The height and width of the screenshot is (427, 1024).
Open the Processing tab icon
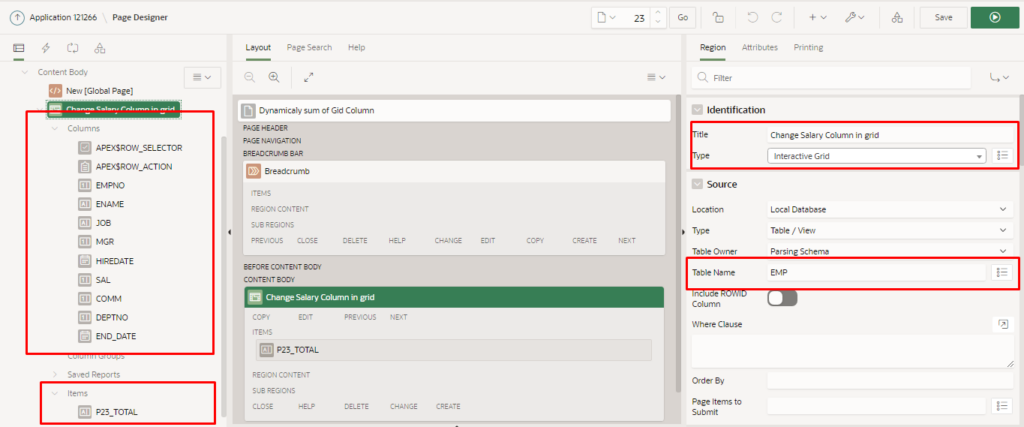[73, 48]
